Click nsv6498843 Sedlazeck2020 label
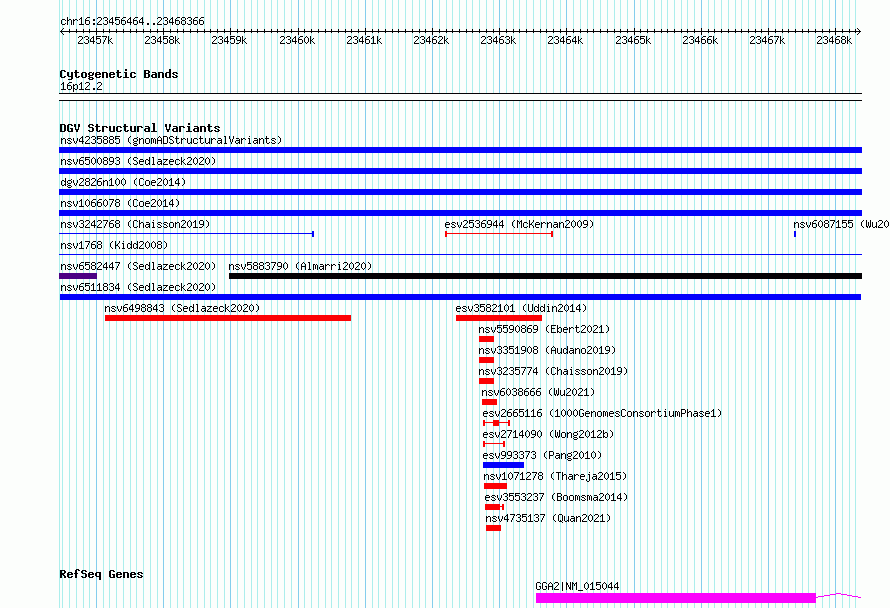Image resolution: width=890 pixels, height=608 pixels. pyautogui.click(x=182, y=308)
